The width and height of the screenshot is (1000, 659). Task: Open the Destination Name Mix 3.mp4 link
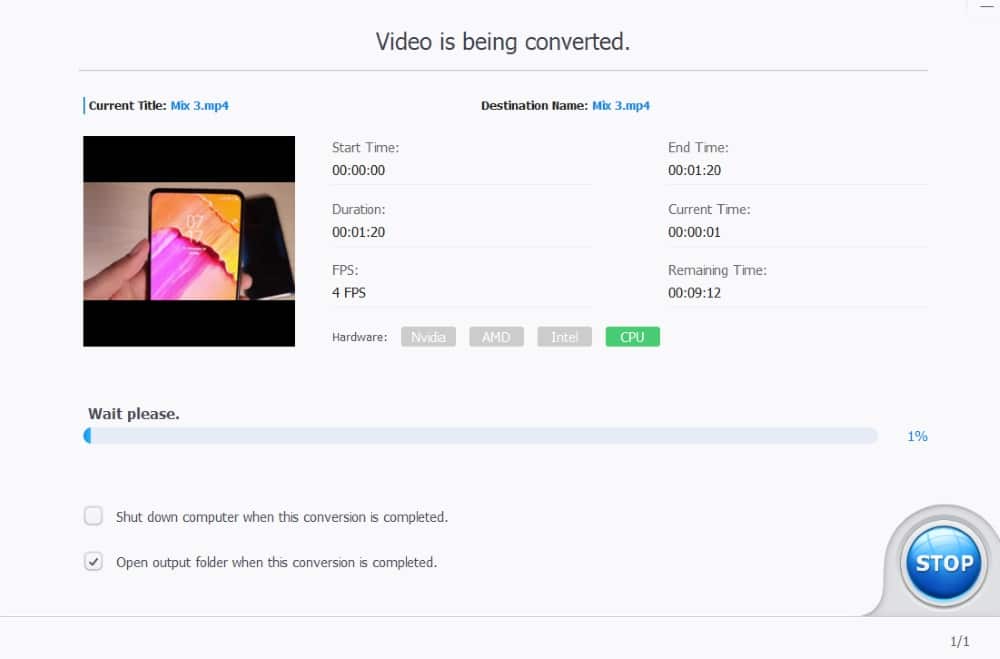pos(620,106)
